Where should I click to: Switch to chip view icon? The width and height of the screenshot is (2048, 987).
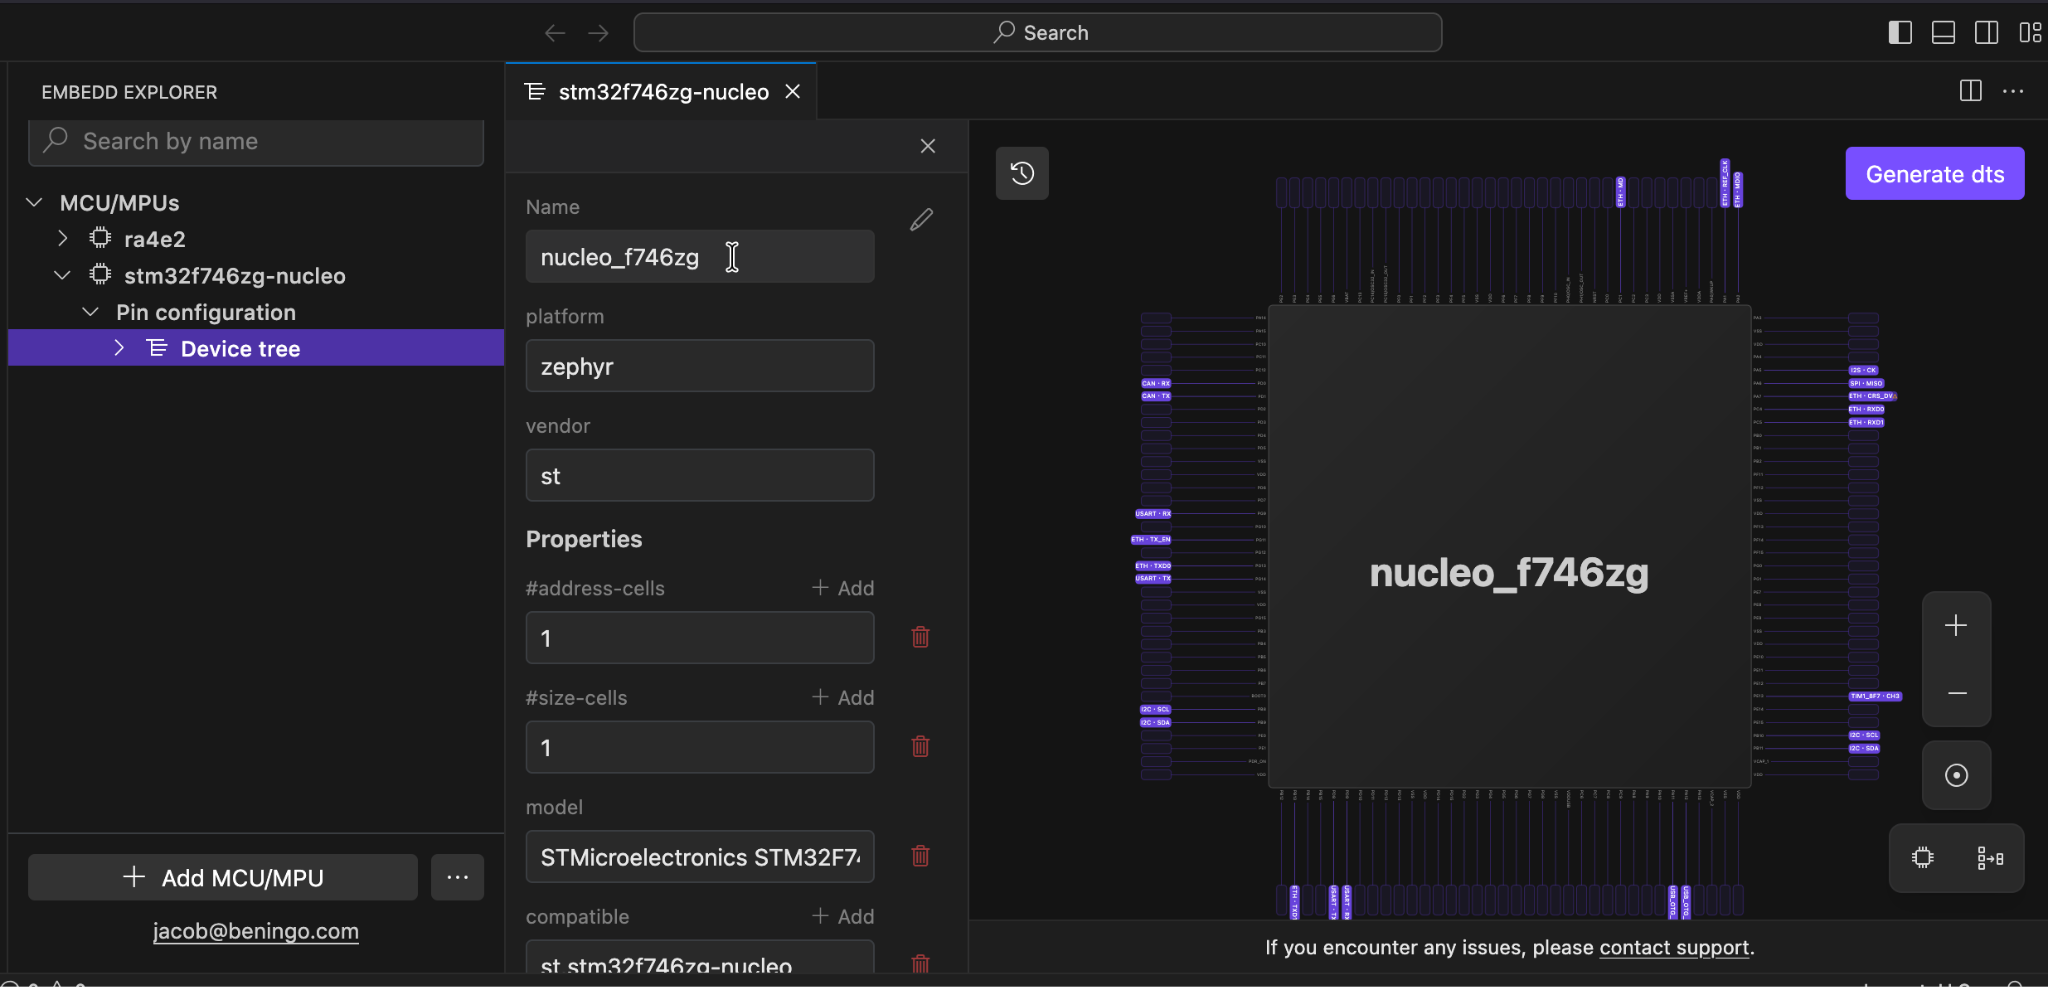pyautogui.click(x=1922, y=858)
